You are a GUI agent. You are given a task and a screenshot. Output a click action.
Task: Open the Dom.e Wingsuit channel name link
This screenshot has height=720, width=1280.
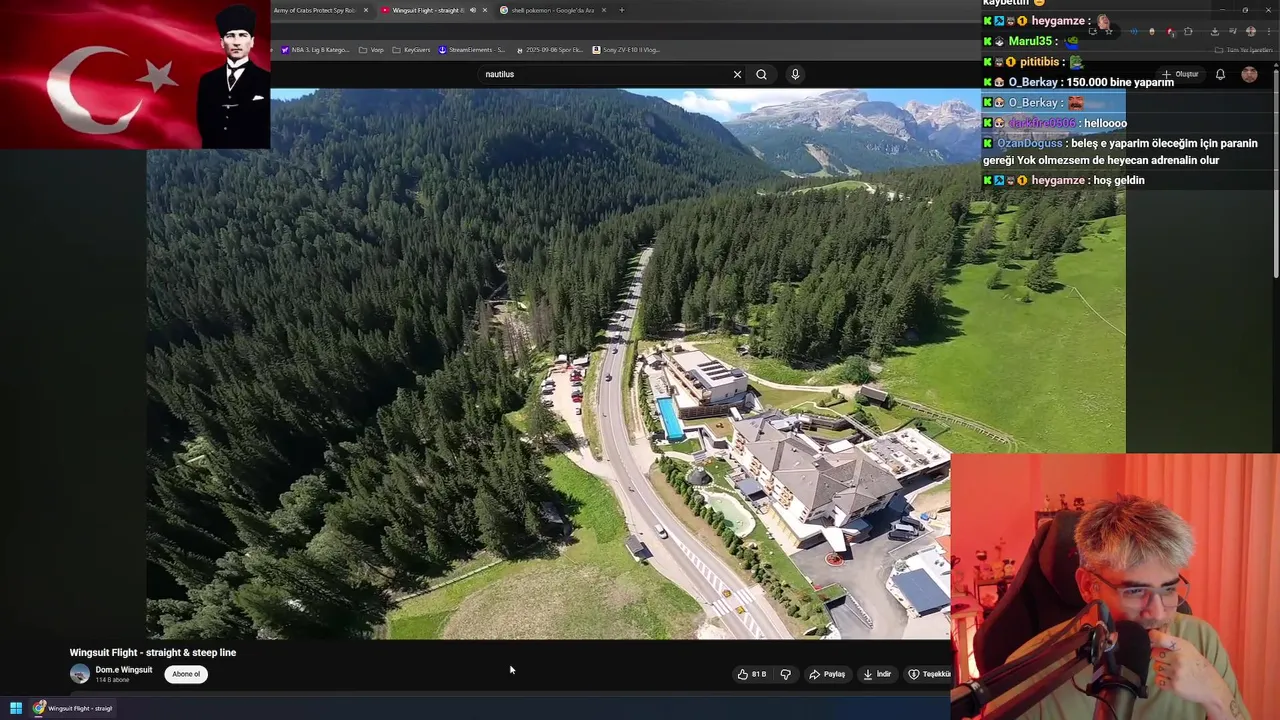(x=124, y=670)
